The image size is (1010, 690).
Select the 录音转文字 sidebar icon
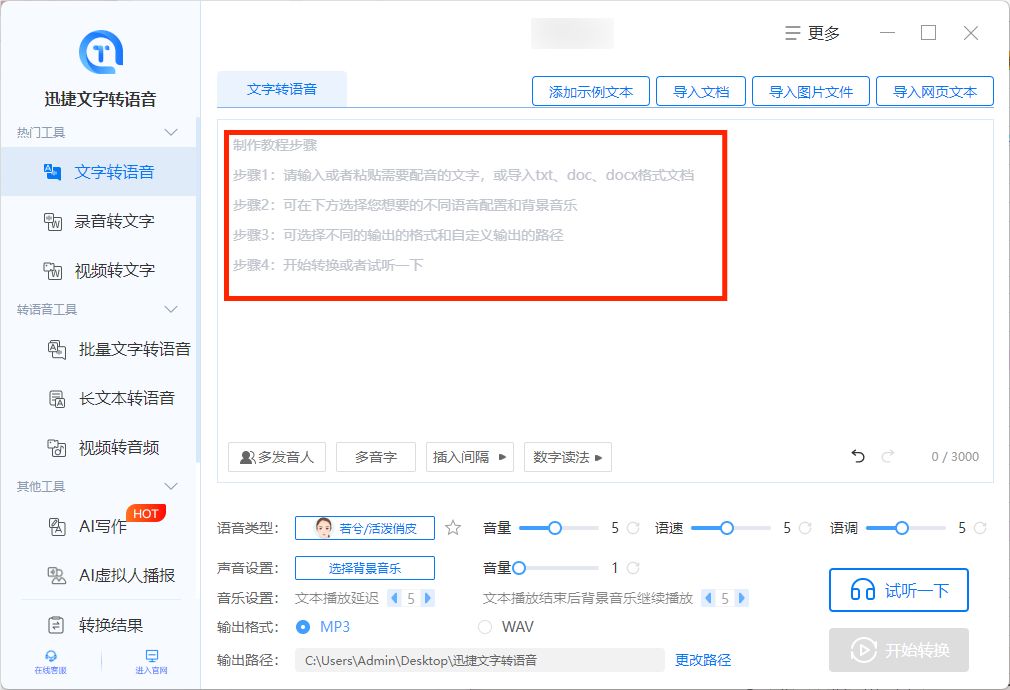52,221
